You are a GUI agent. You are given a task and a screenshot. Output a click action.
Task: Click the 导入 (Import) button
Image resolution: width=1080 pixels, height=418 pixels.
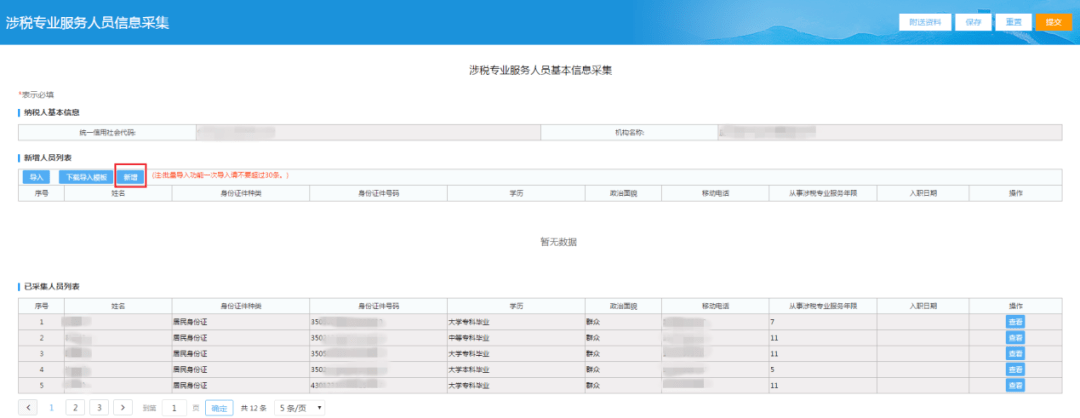(x=36, y=176)
